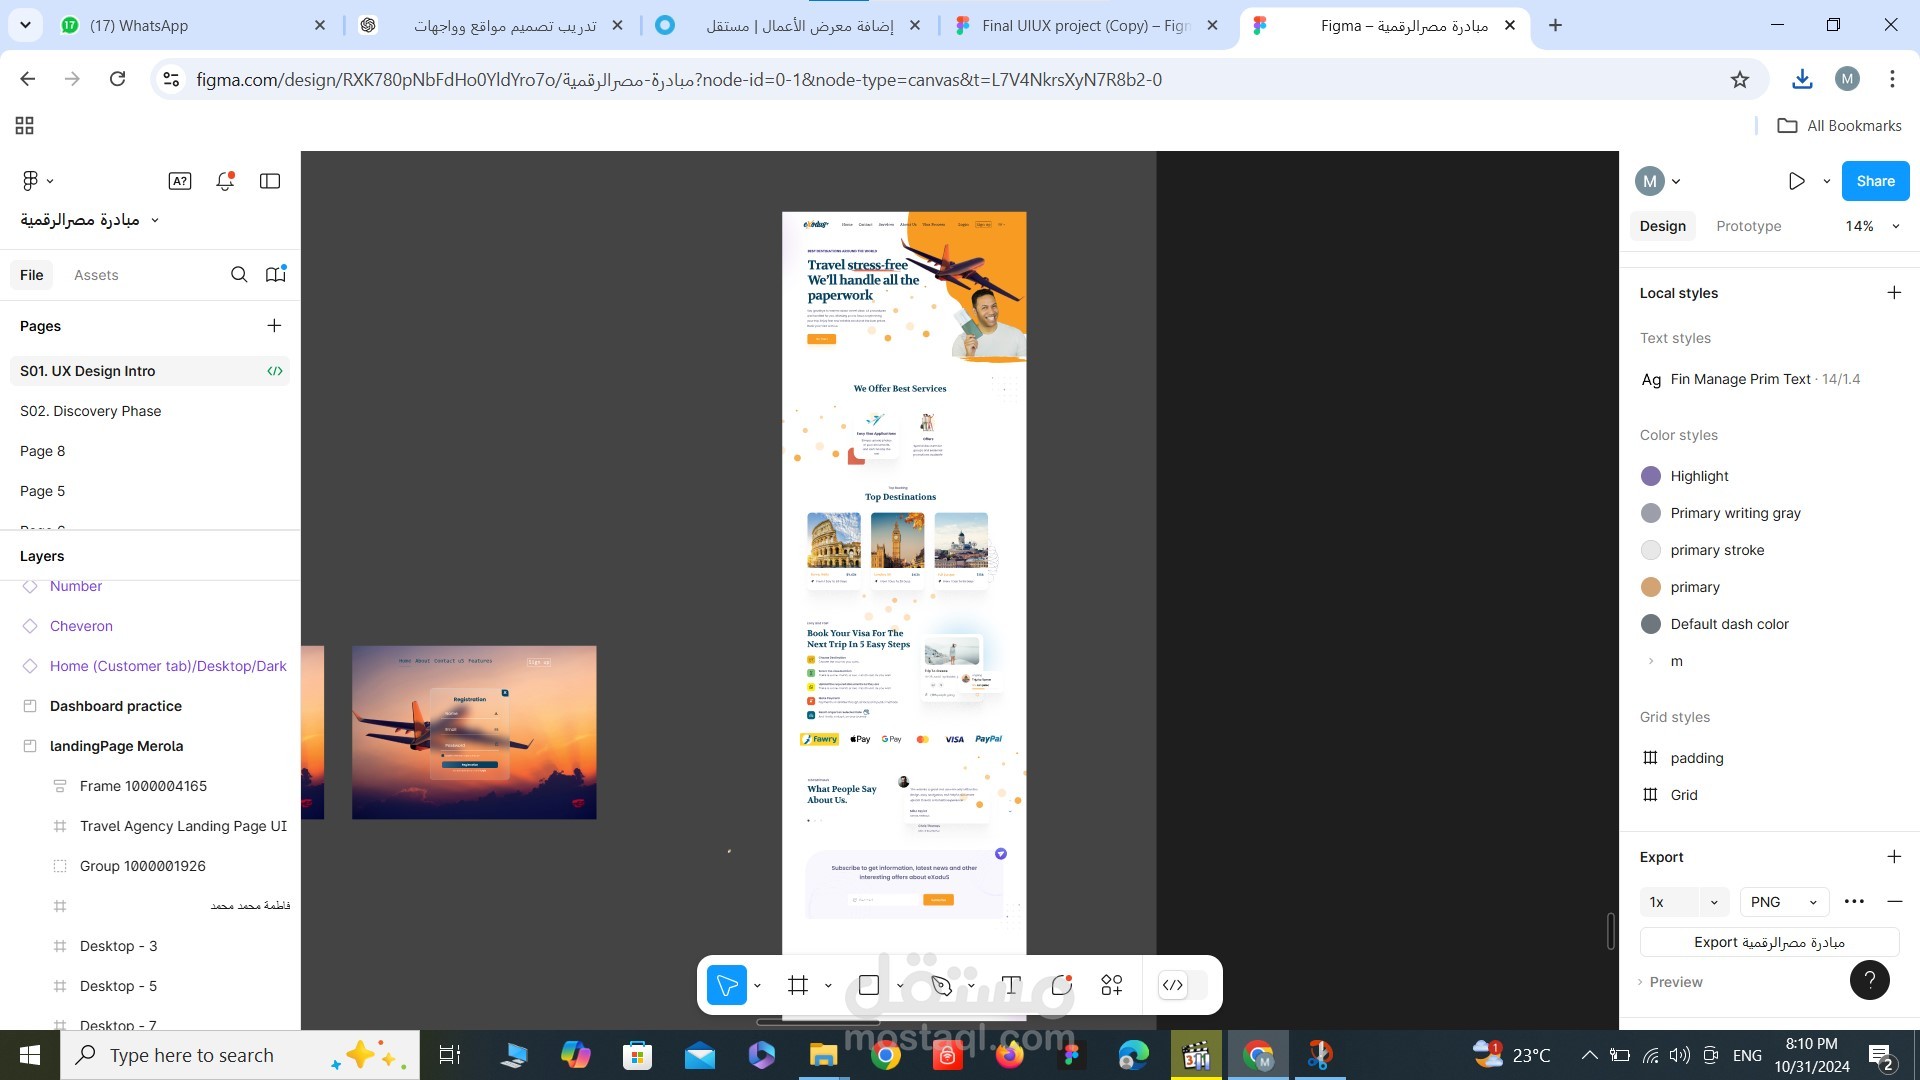The height and width of the screenshot is (1080, 1920).
Task: Select the Cheveron component layer
Action: 81,626
